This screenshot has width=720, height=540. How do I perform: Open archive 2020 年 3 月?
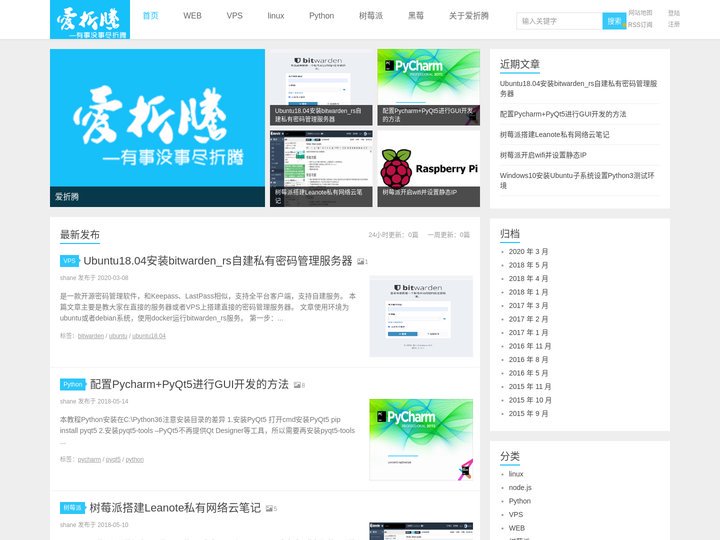(x=528, y=252)
